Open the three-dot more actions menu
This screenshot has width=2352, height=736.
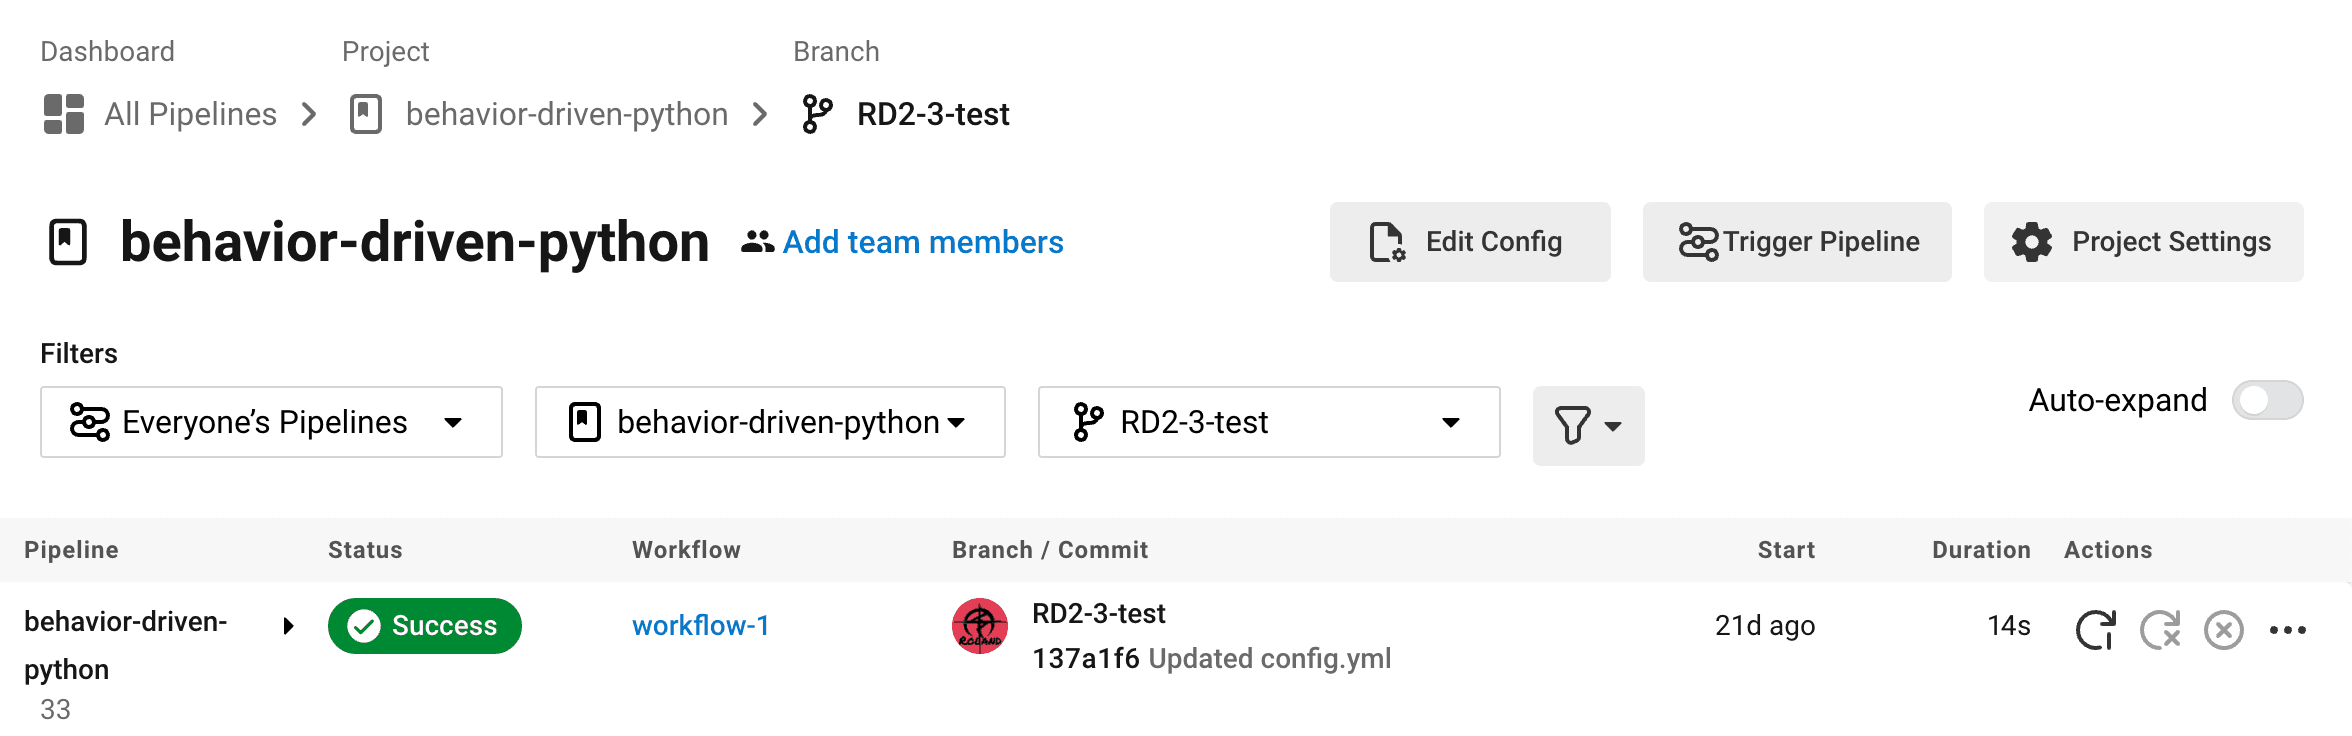pos(2287,630)
